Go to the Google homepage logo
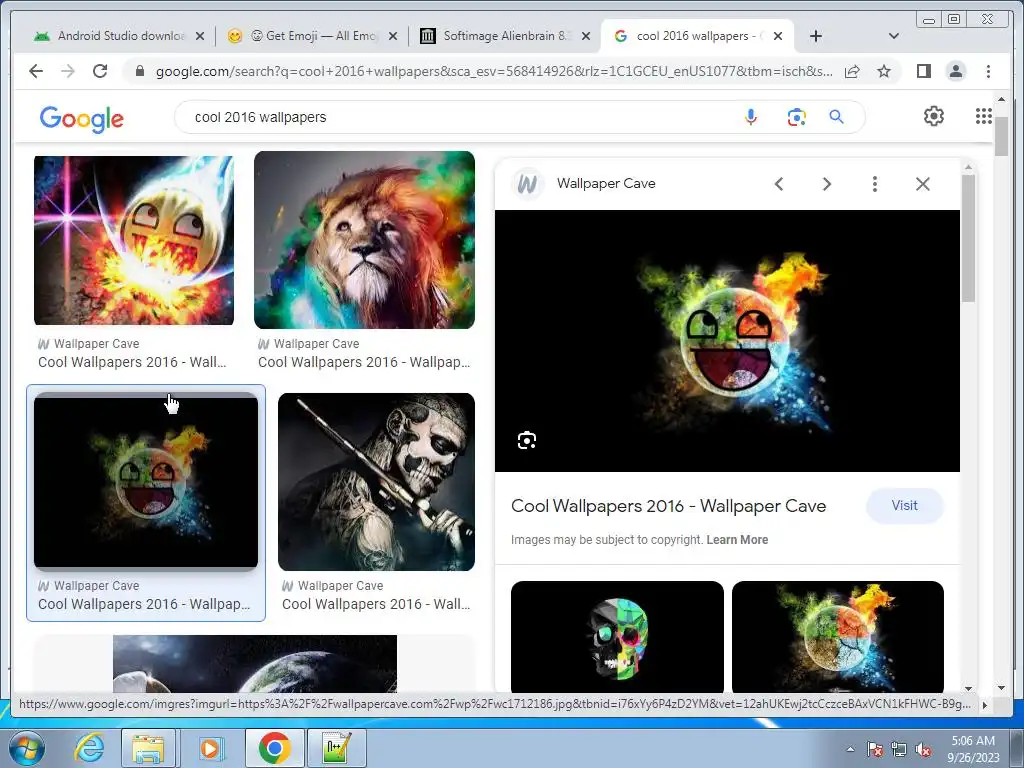The width and height of the screenshot is (1024, 768). 82,119
